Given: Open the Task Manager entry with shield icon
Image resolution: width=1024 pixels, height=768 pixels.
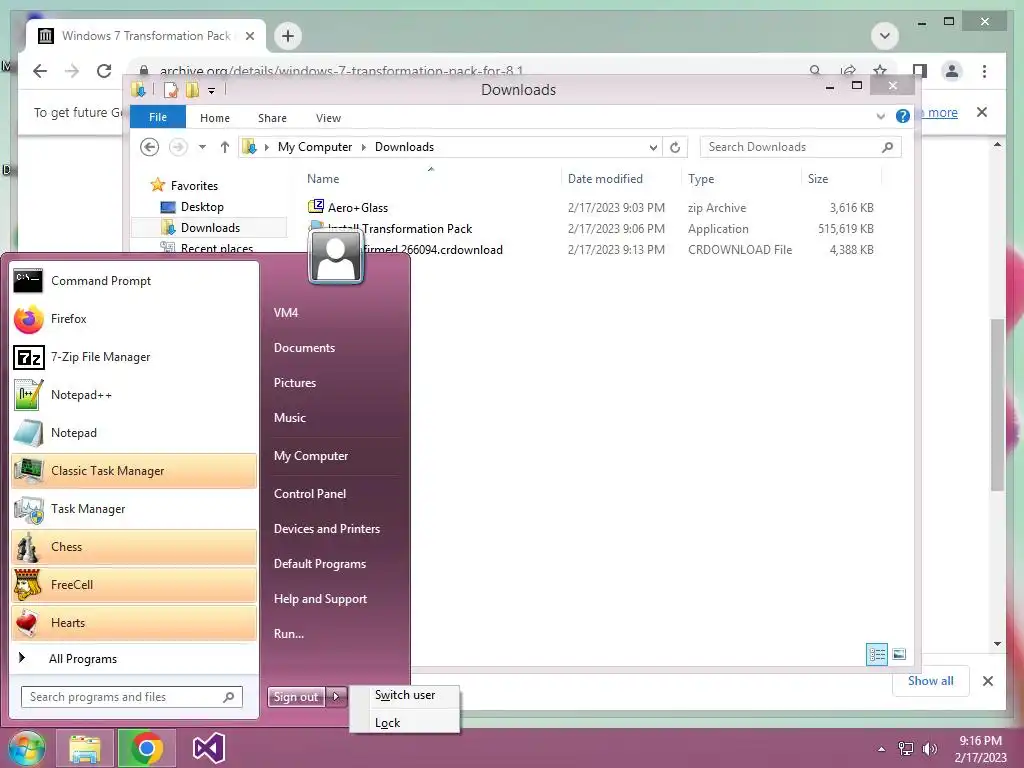Looking at the screenshot, I should pyautogui.click(x=135, y=508).
